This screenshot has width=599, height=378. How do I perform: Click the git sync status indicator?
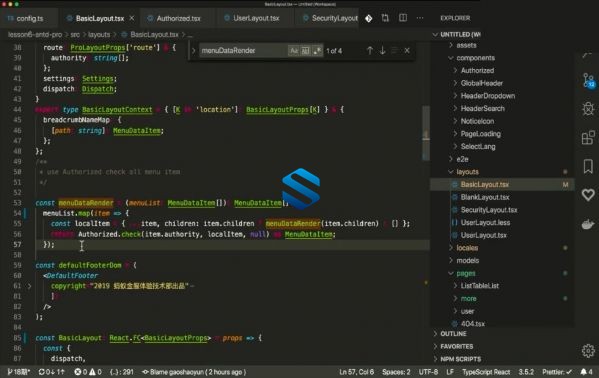click(52, 372)
